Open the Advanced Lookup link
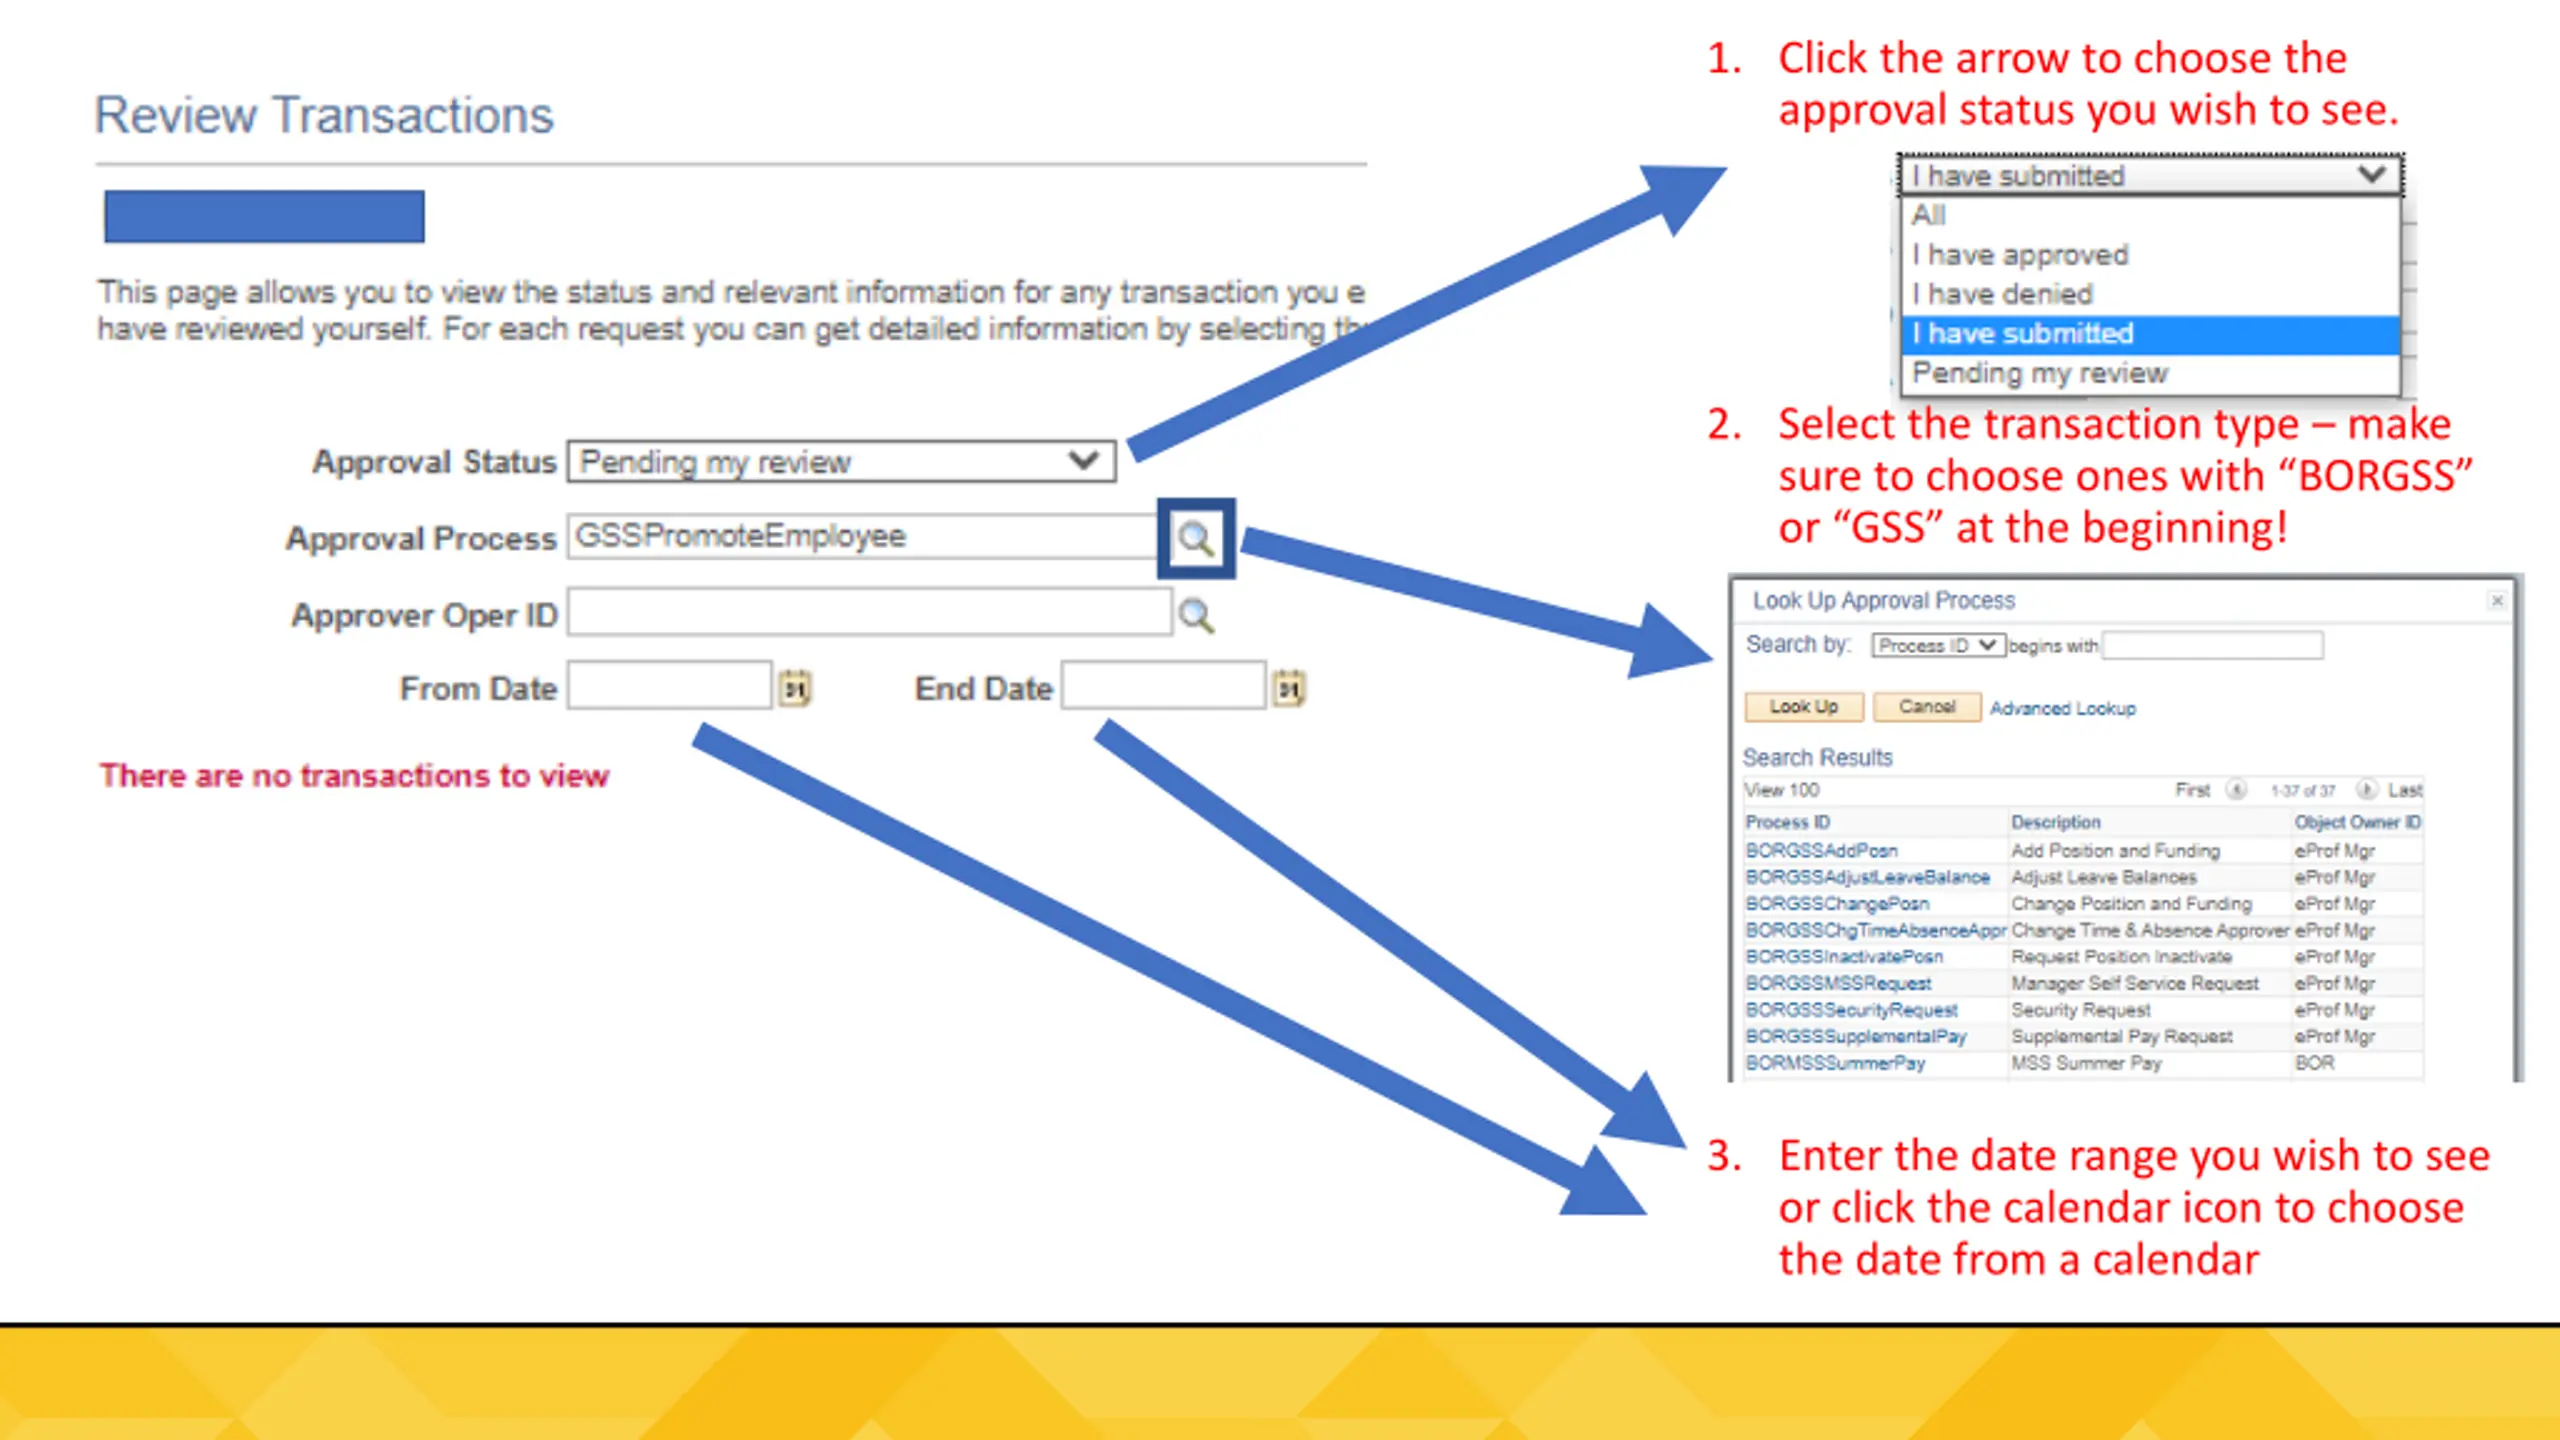The height and width of the screenshot is (1440, 2560). [x=2062, y=708]
